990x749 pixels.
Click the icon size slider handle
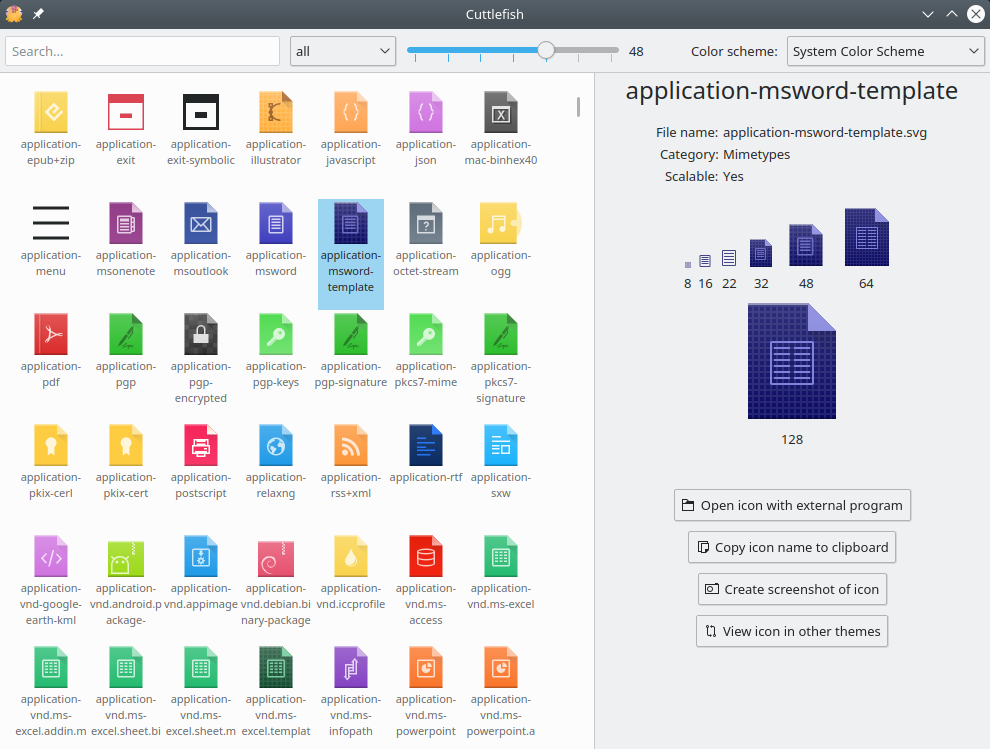click(546, 51)
